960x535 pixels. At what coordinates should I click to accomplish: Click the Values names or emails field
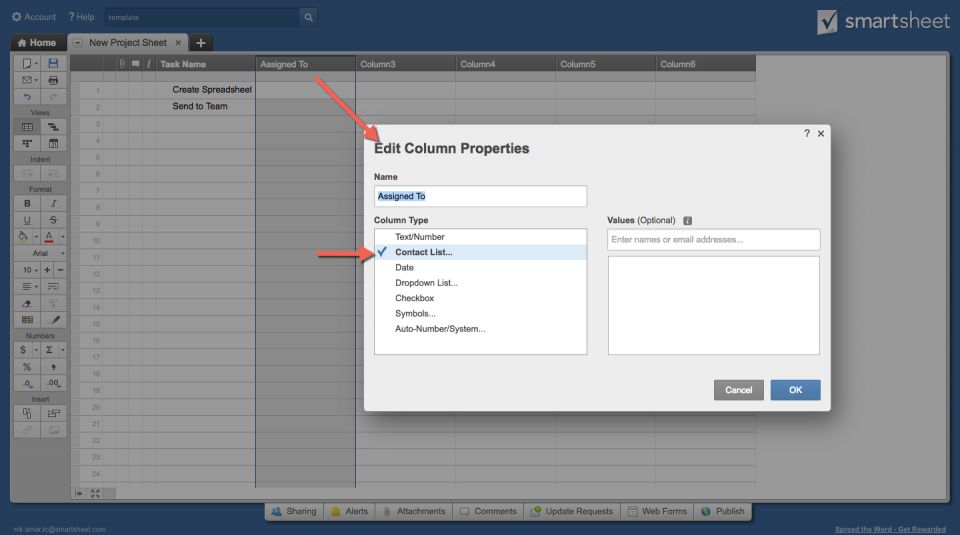pos(713,239)
